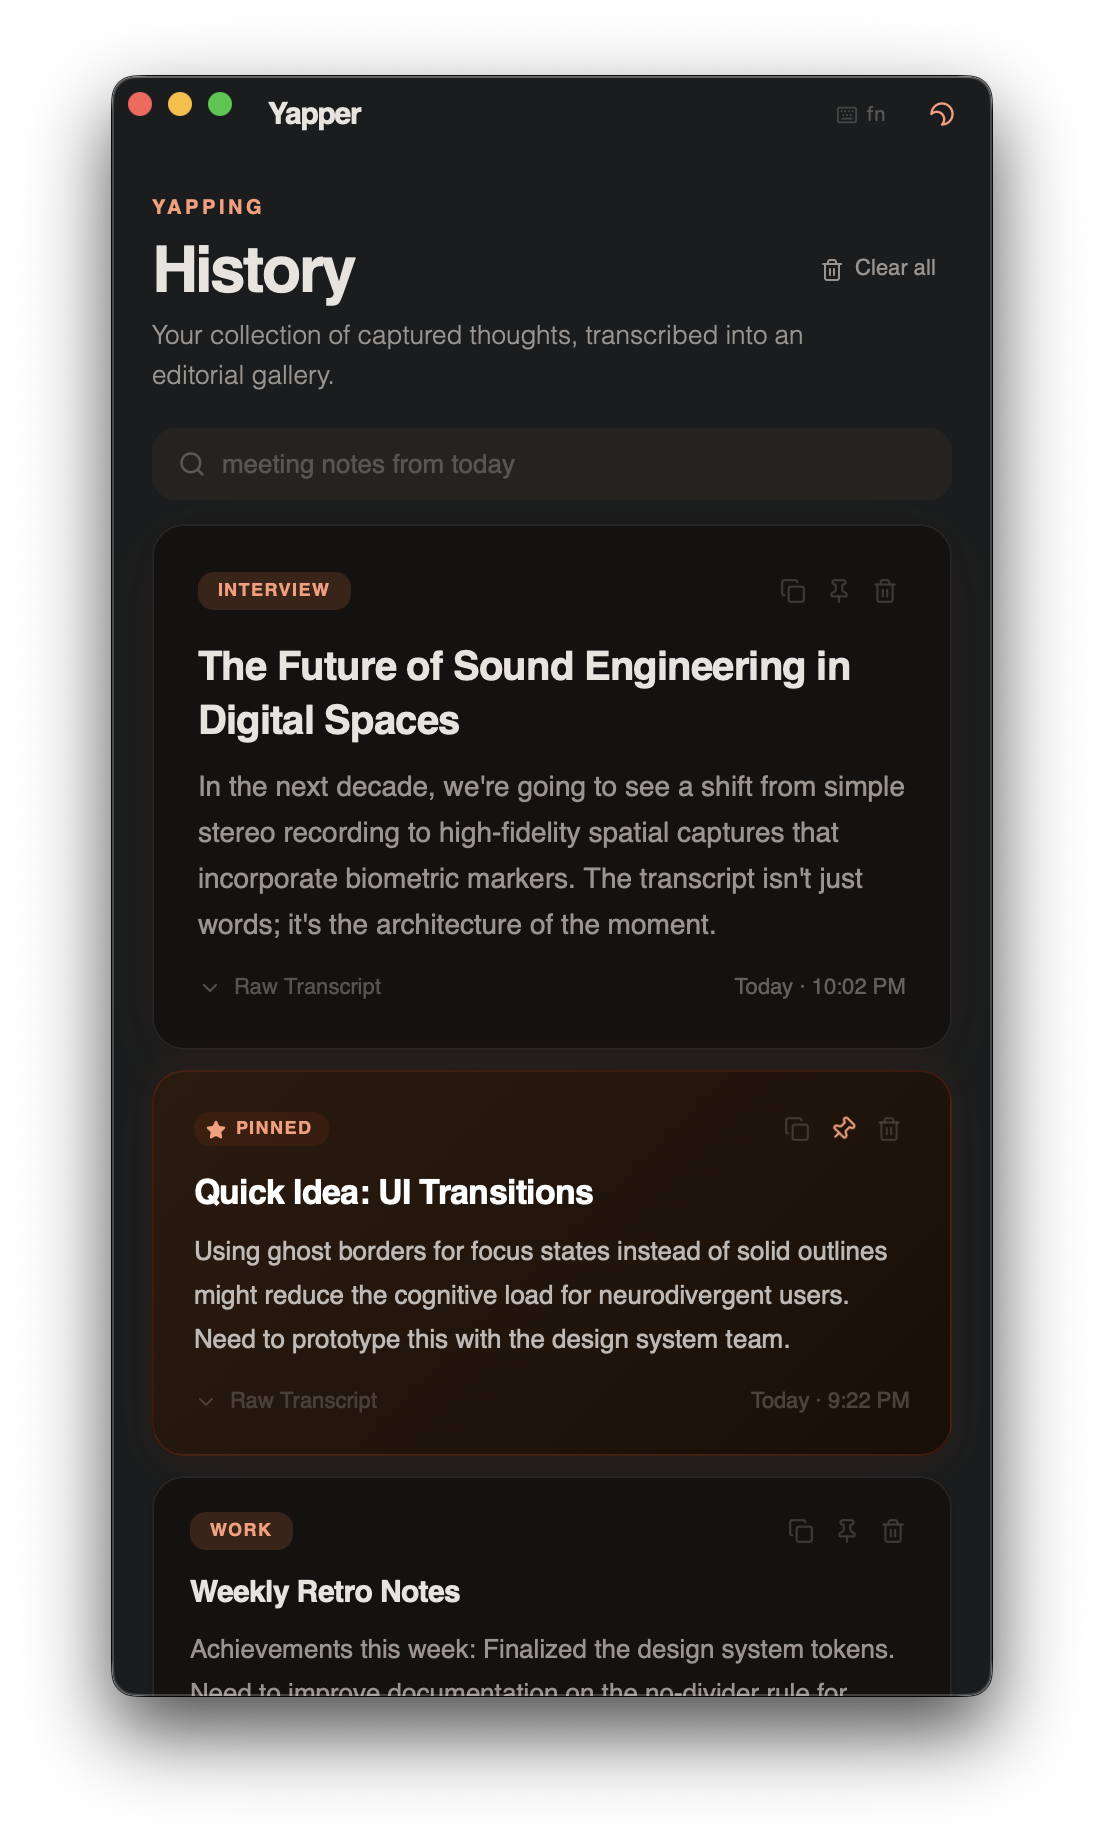Delete the Weekly Retro Notes card
The width and height of the screenshot is (1104, 1844).
[x=893, y=1531]
